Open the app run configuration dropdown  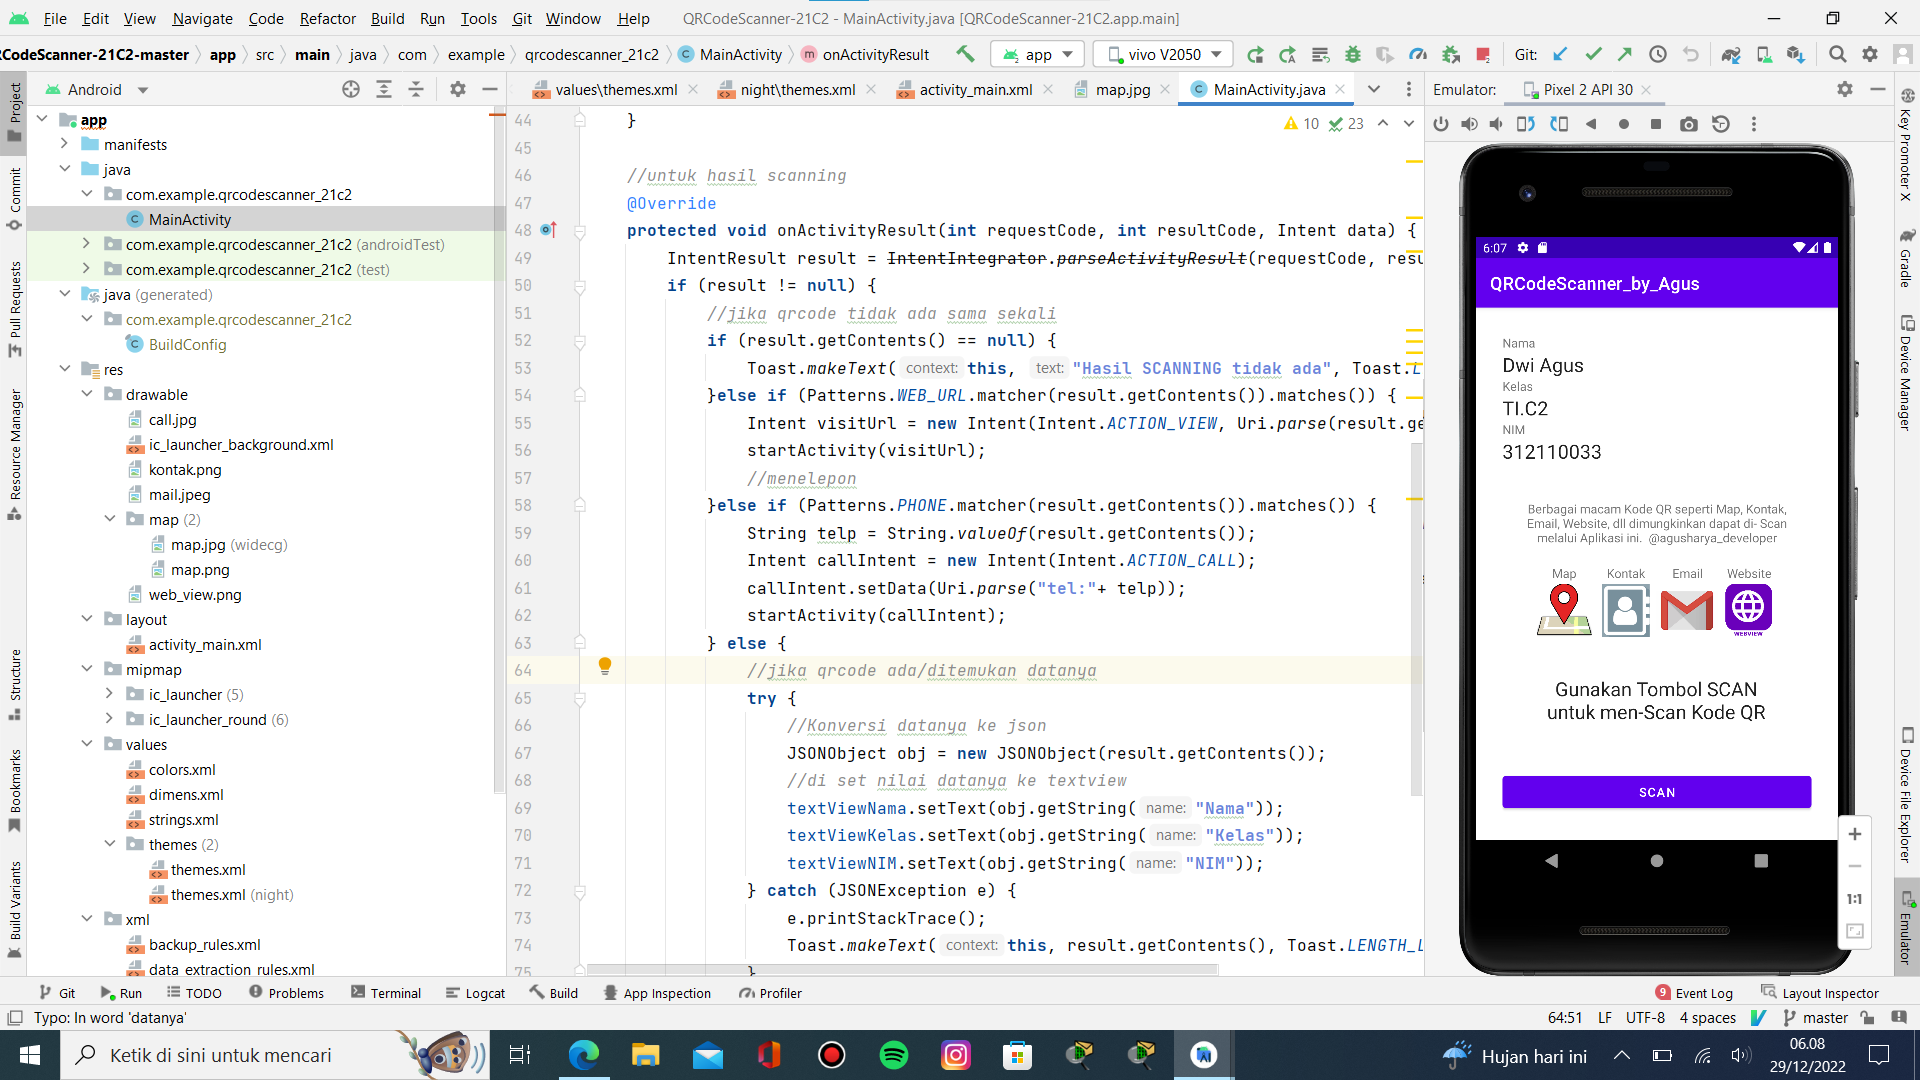pyautogui.click(x=1036, y=54)
